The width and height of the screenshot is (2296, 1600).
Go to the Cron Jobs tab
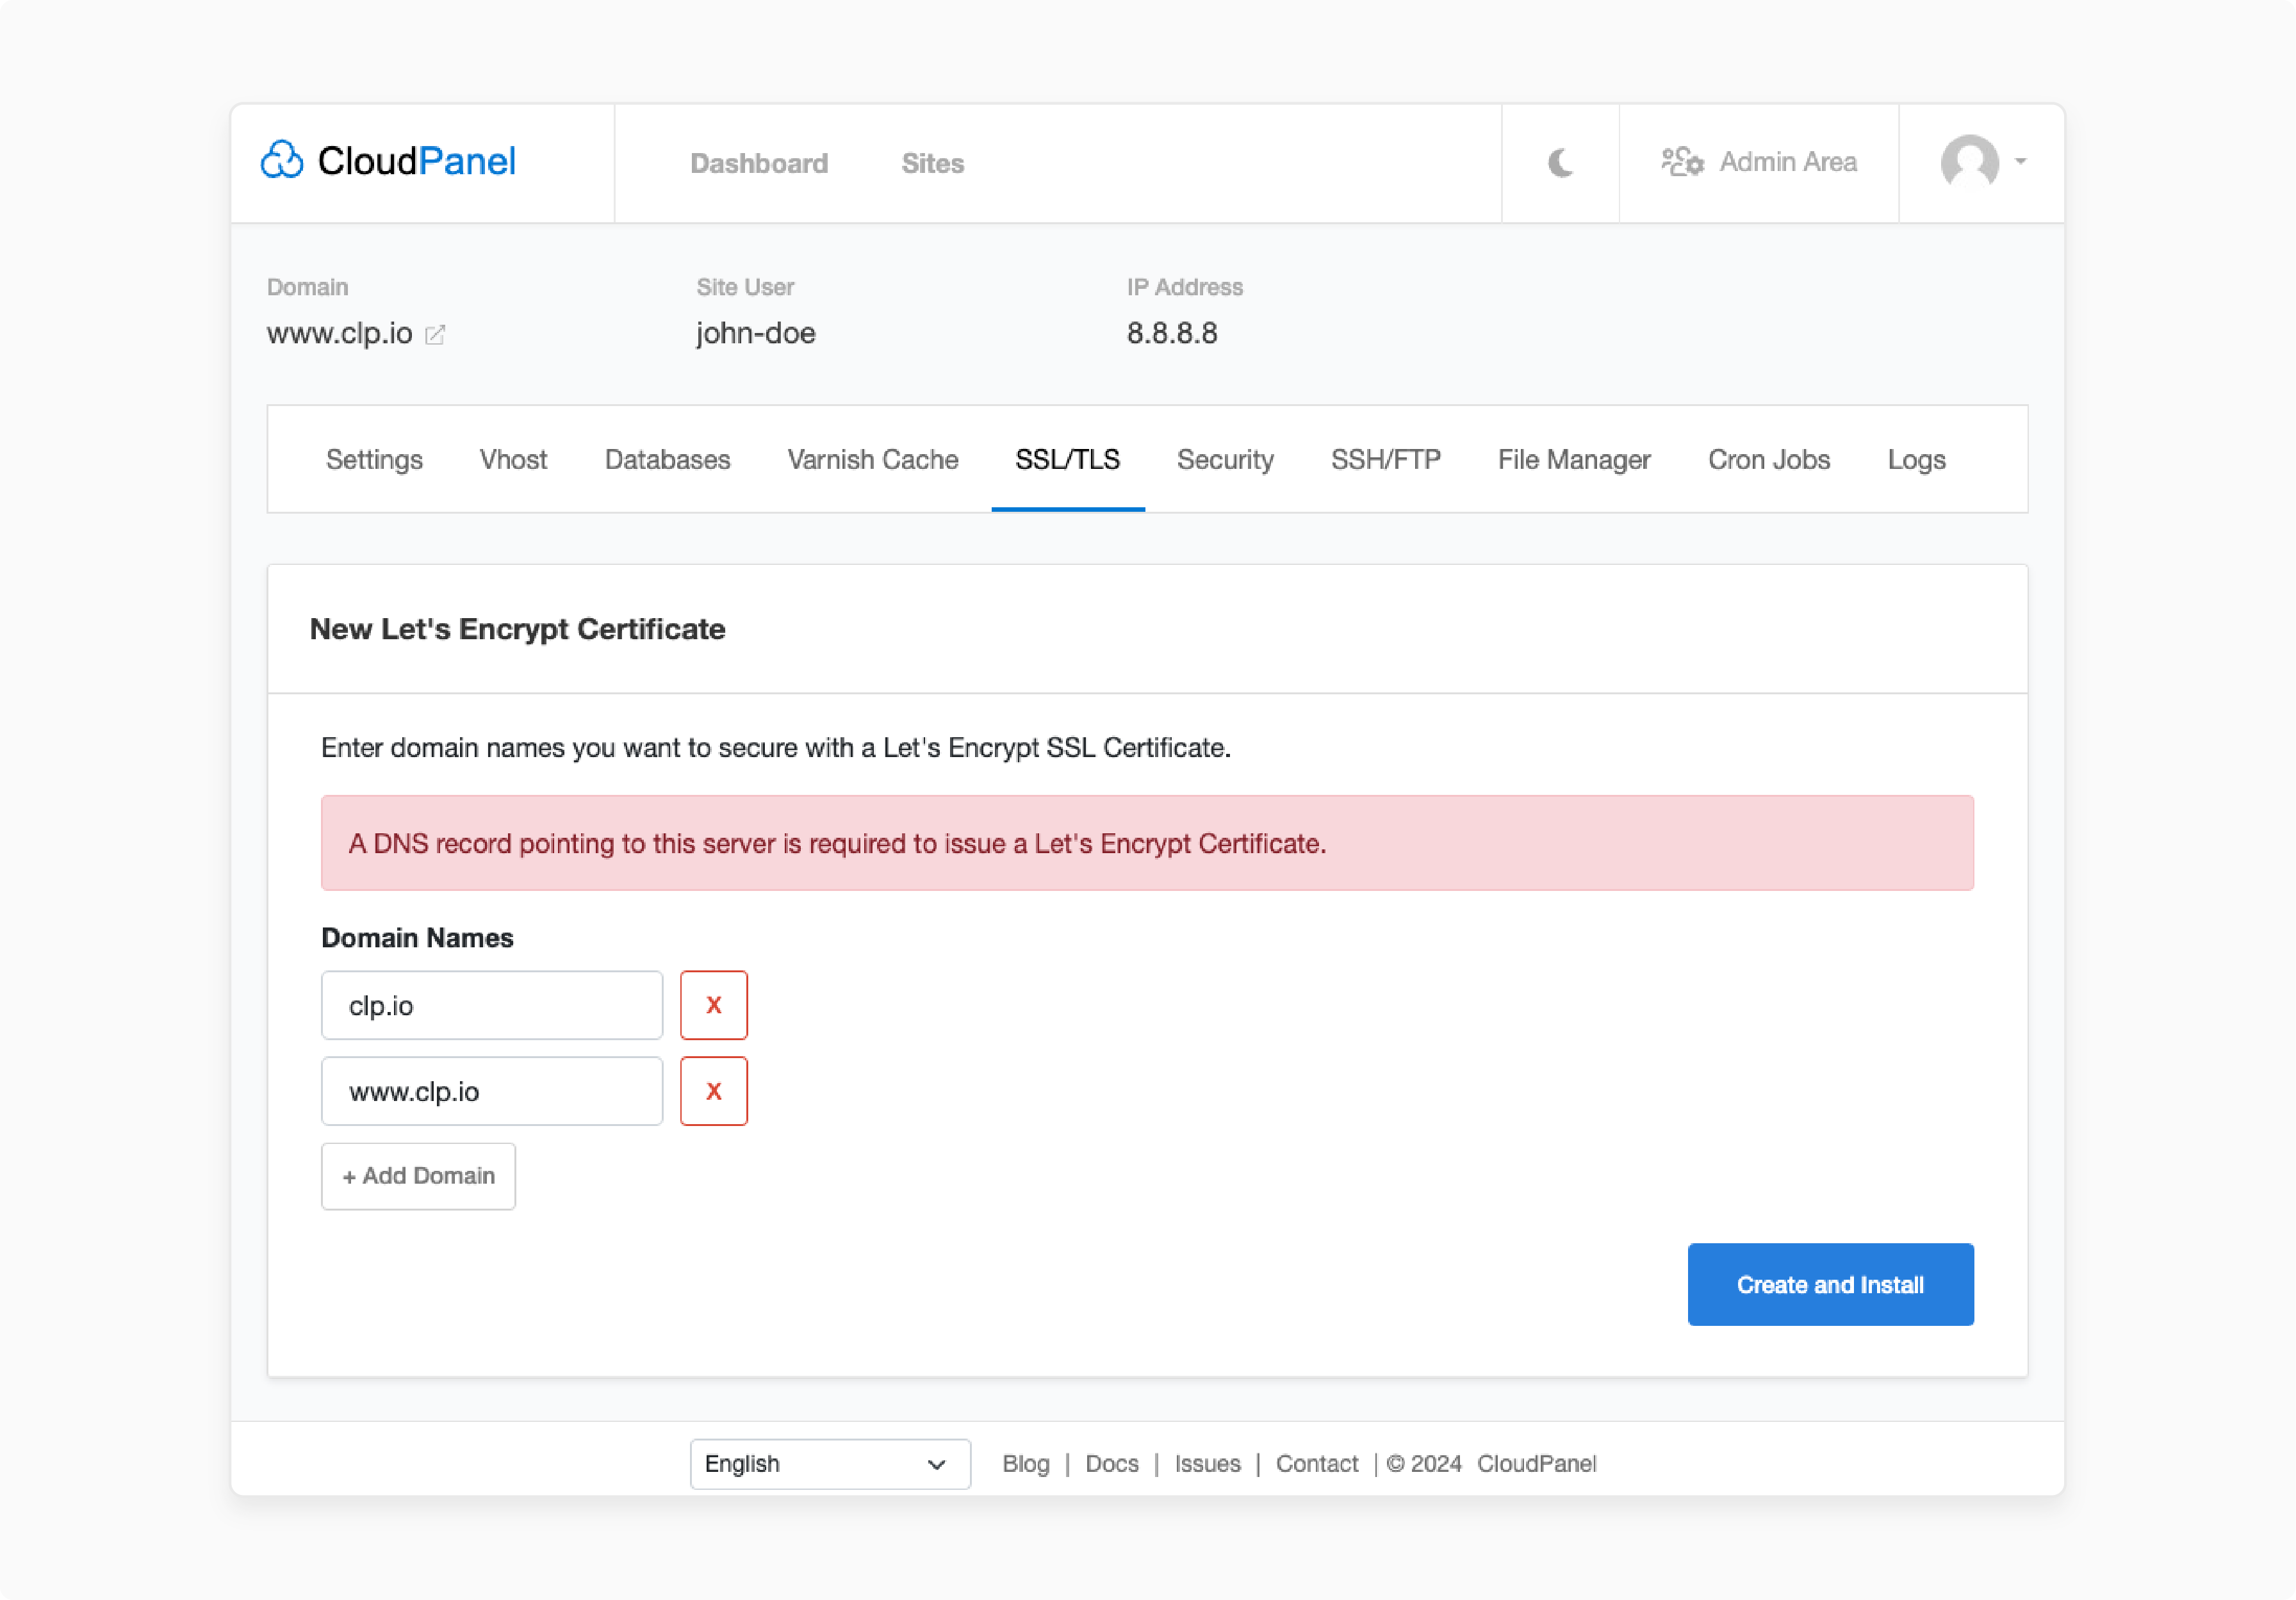[x=1768, y=460]
